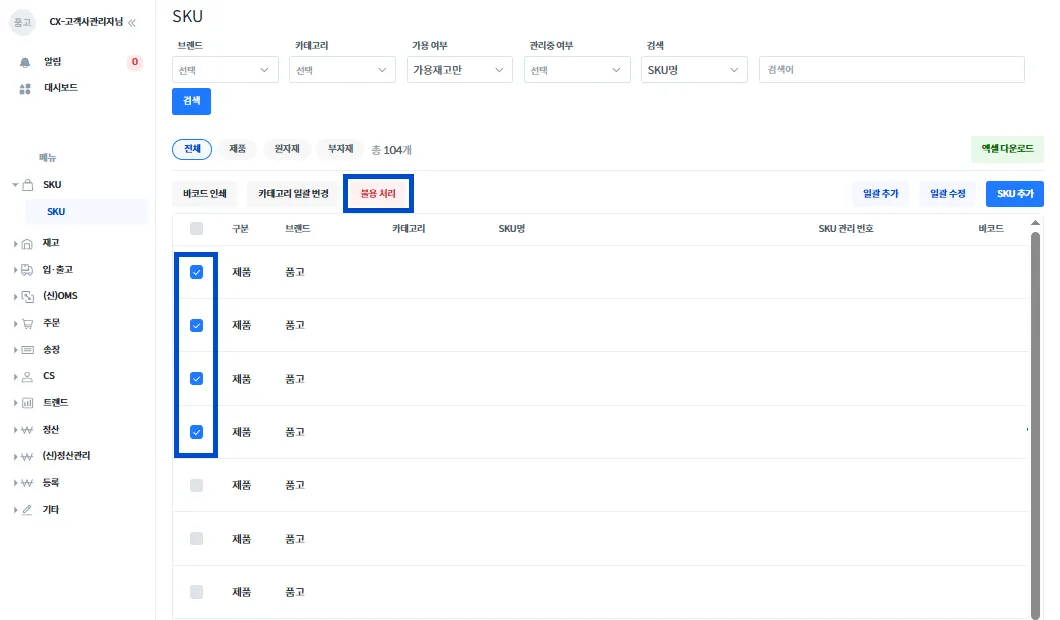Viewport: 1060px width, 620px height.
Task: Open the 대시보드 dashboard icon
Action: 25,89
